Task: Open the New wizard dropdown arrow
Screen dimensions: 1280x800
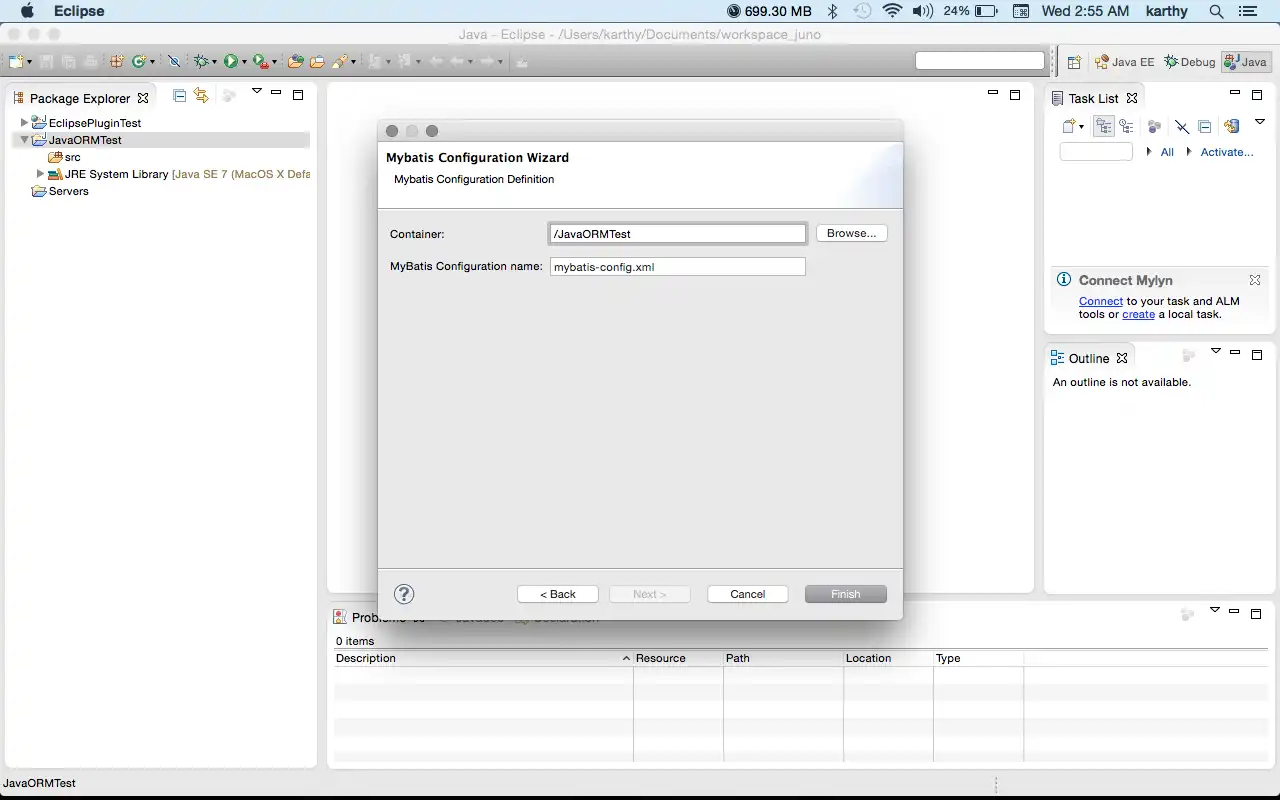Action: 29,62
